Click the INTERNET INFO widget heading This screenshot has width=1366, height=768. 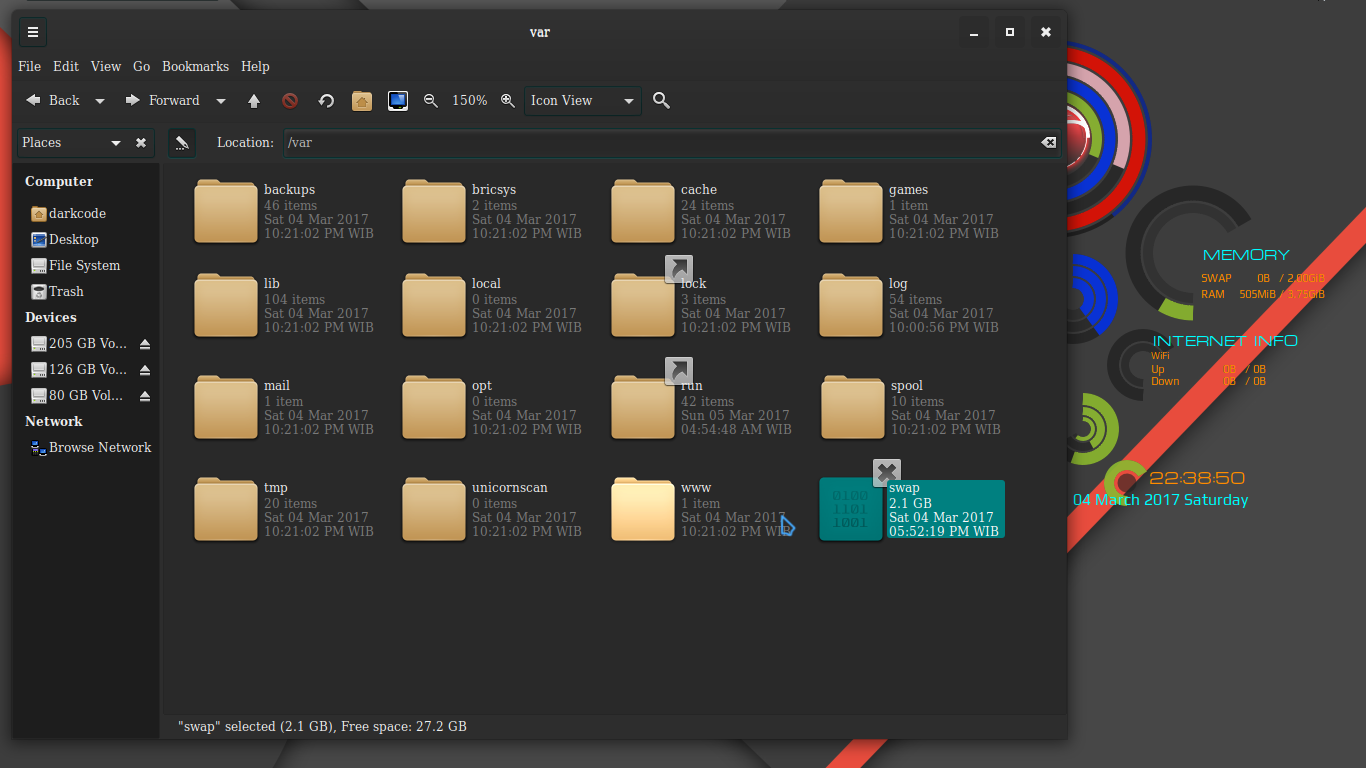pyautogui.click(x=1225, y=341)
